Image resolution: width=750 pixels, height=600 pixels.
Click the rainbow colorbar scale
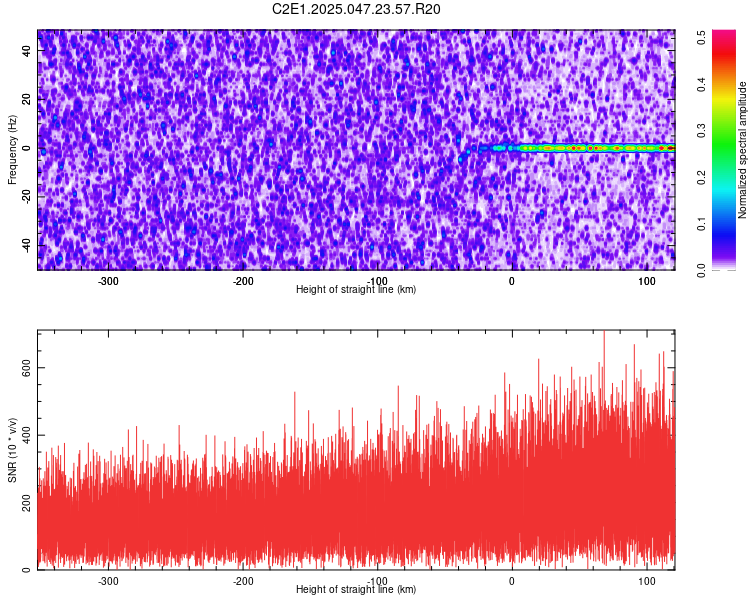(724, 150)
